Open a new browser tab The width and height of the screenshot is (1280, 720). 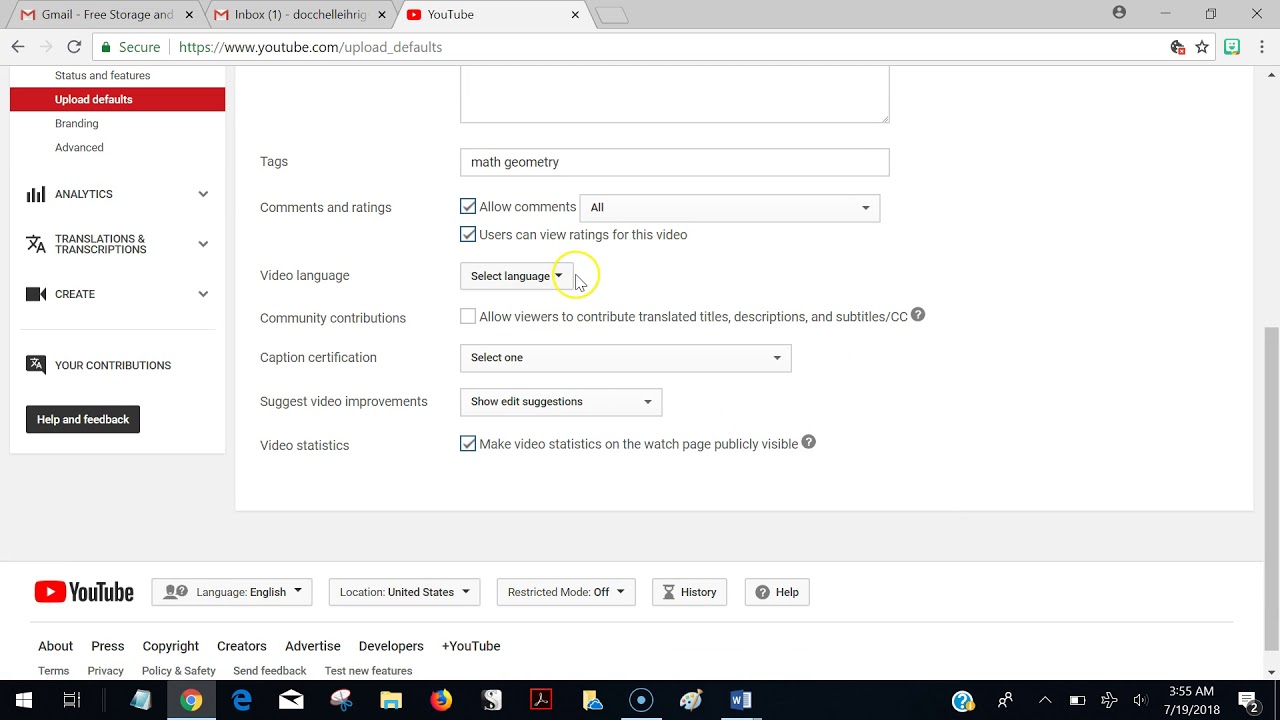611,15
